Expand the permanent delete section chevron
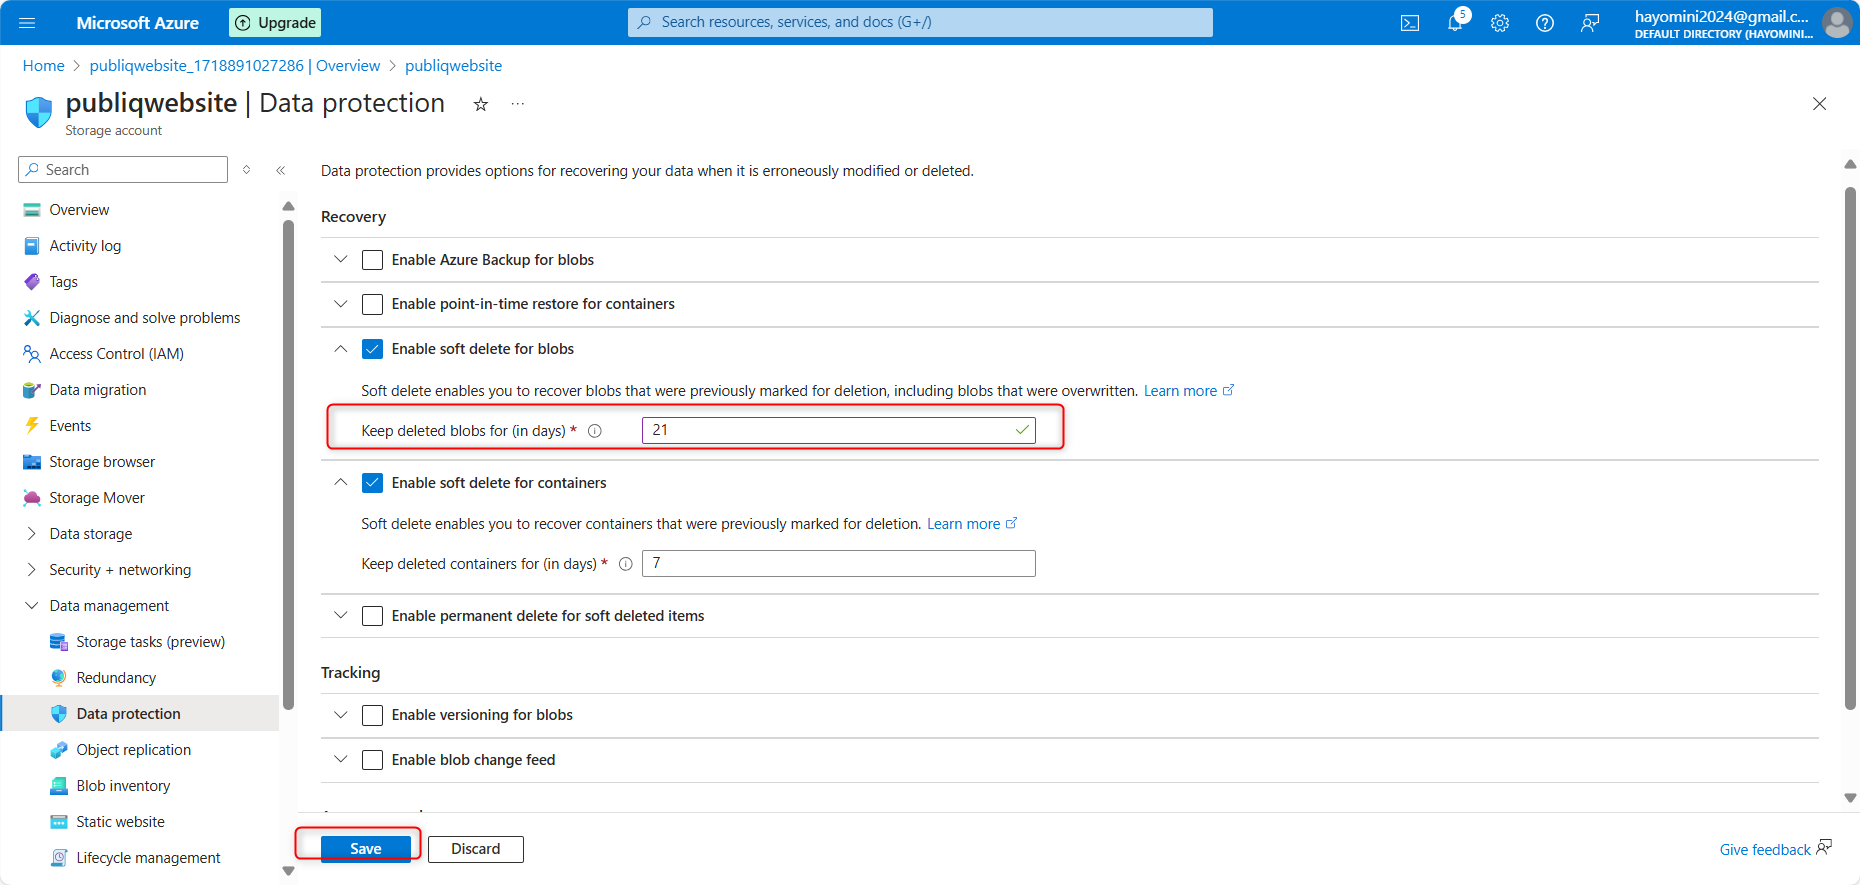 pyautogui.click(x=341, y=615)
